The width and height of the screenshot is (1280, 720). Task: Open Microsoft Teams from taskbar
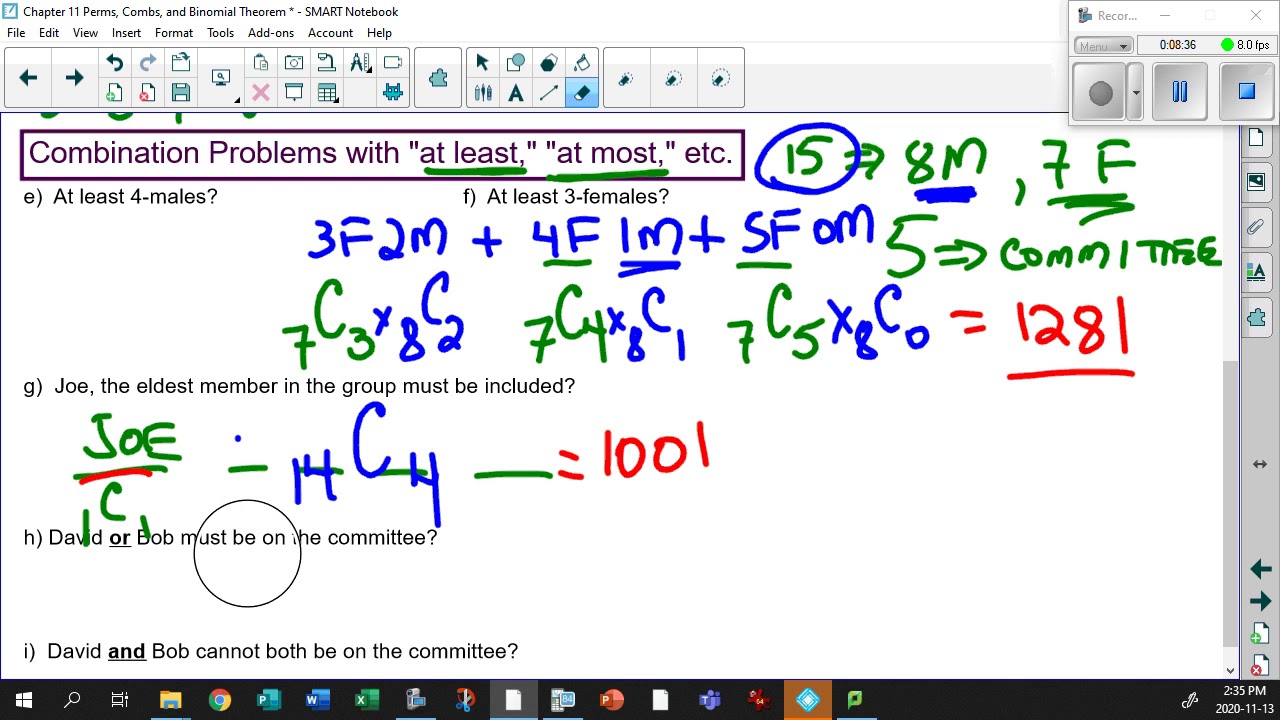709,700
